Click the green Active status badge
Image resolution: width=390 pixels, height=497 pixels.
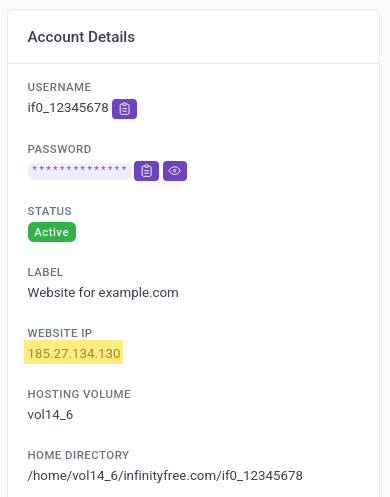coord(52,232)
